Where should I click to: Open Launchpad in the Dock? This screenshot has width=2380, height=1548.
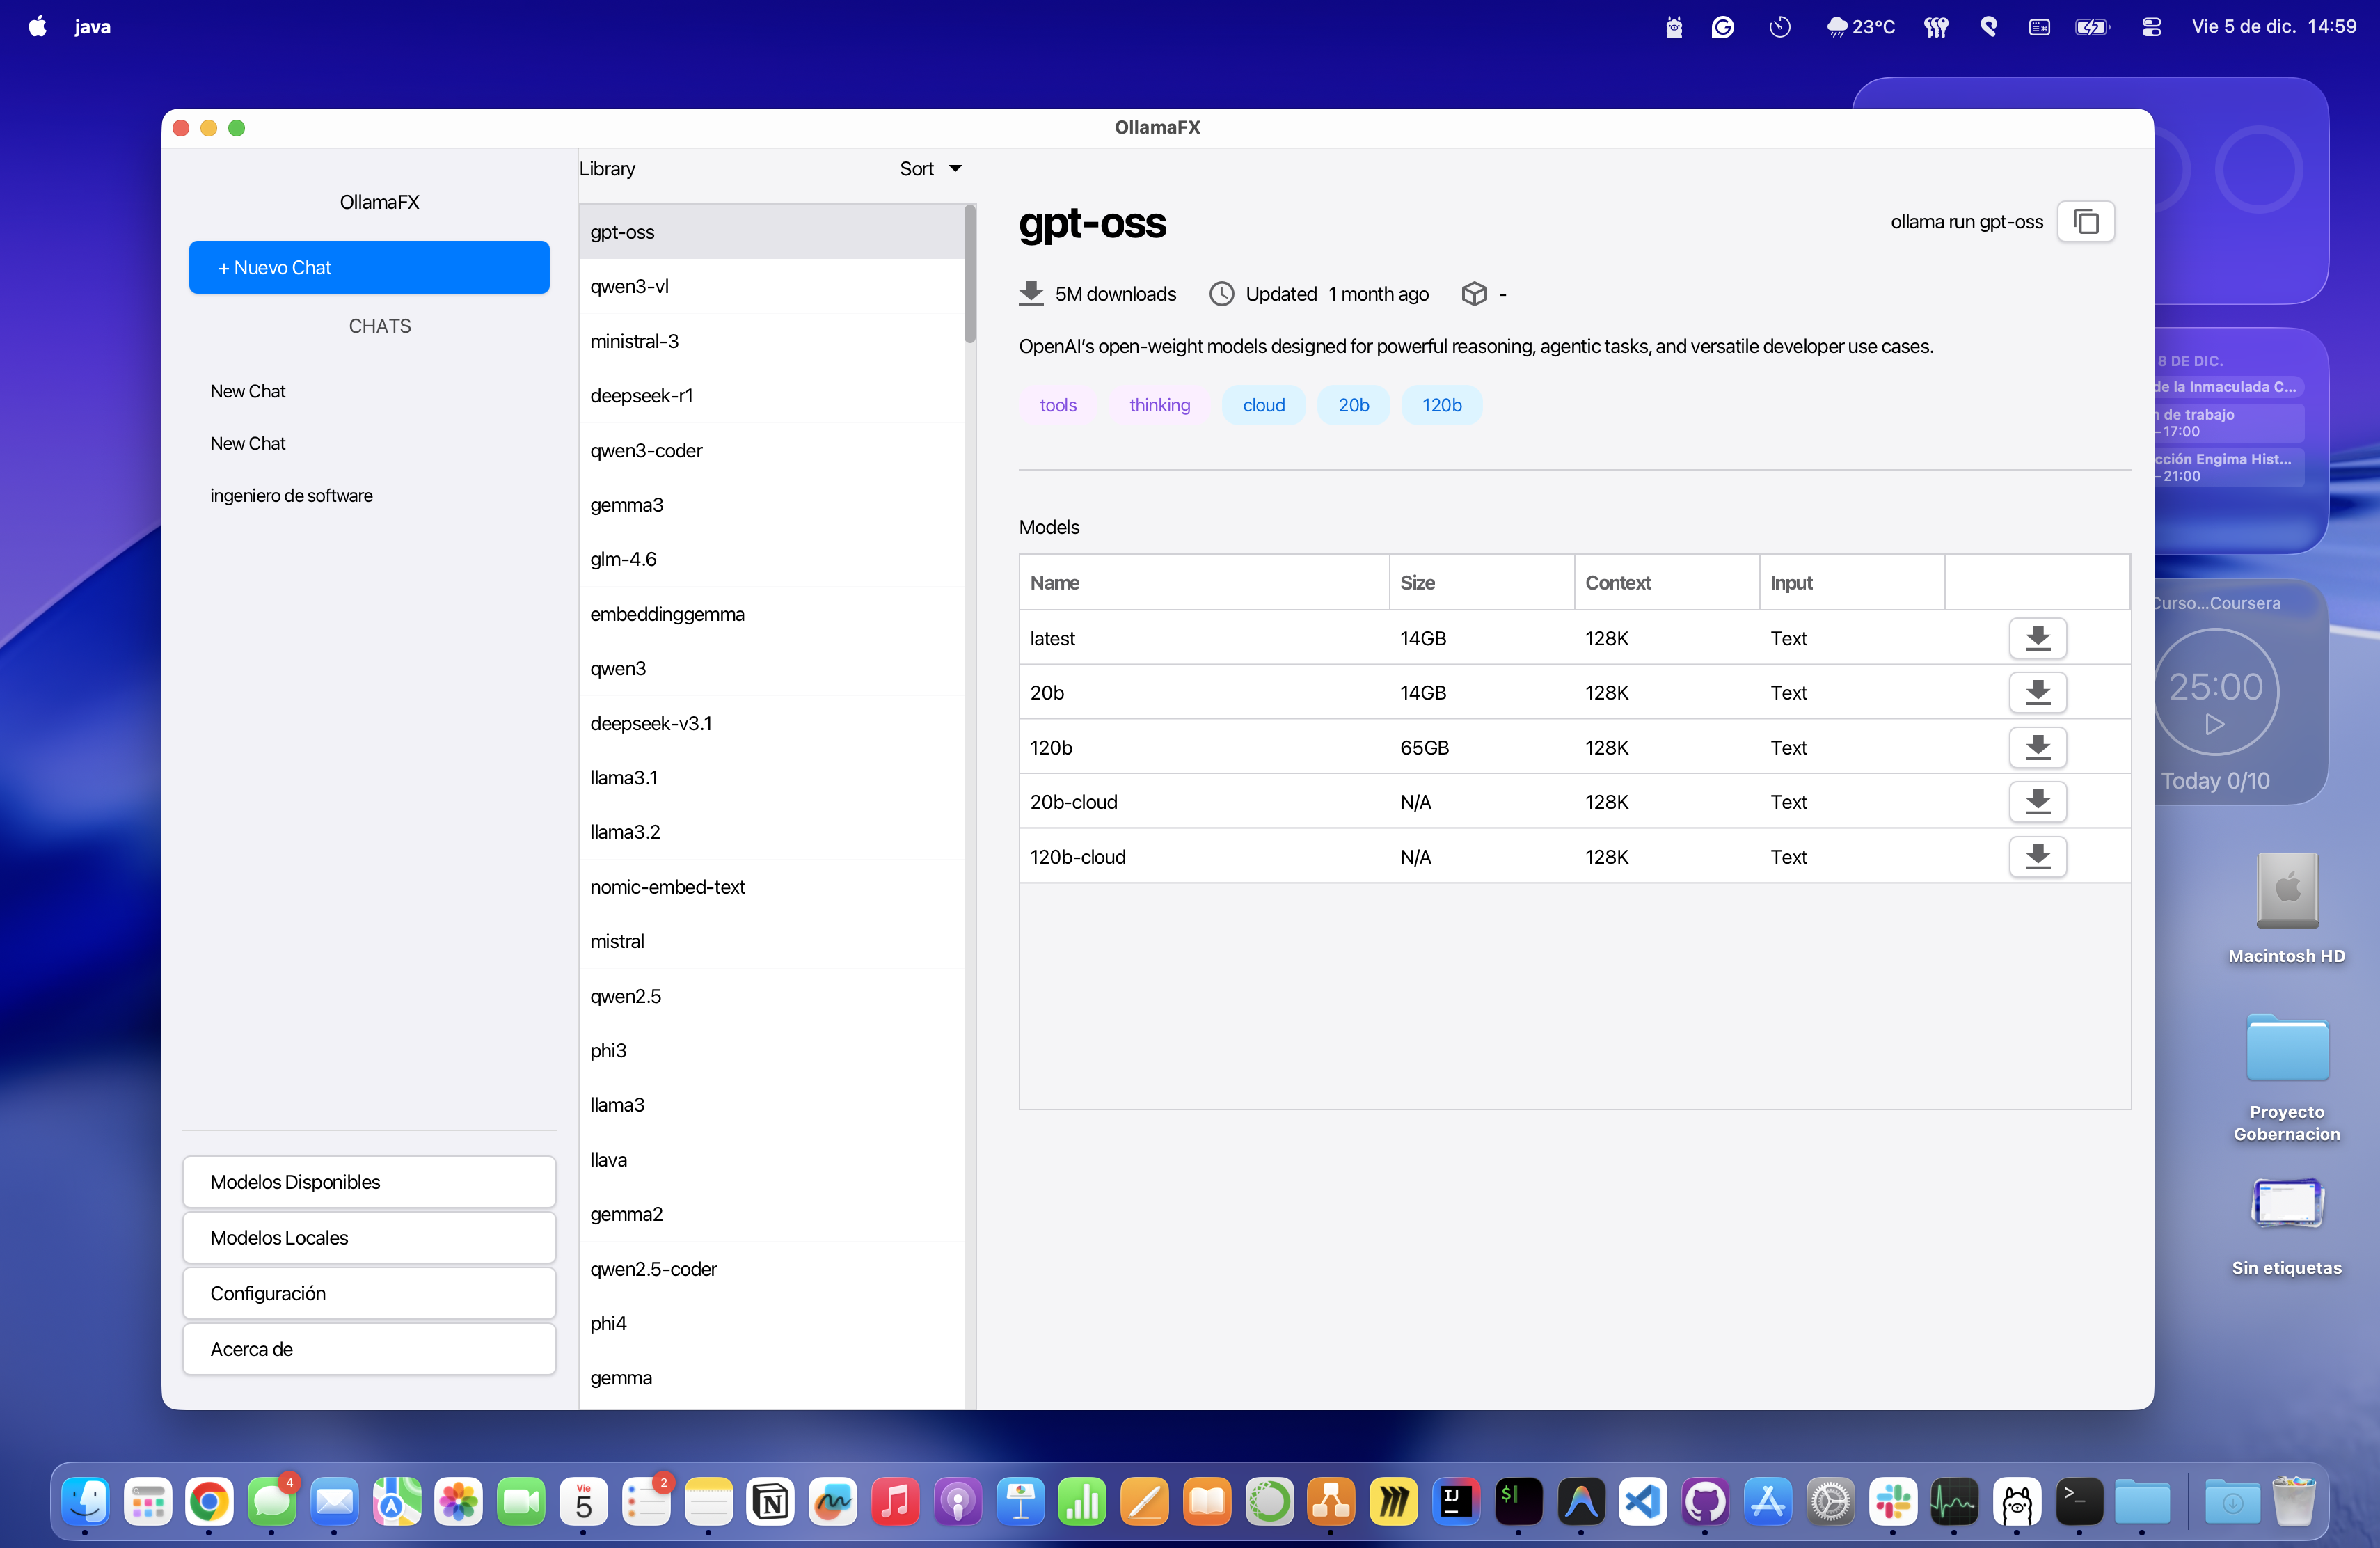click(148, 1501)
